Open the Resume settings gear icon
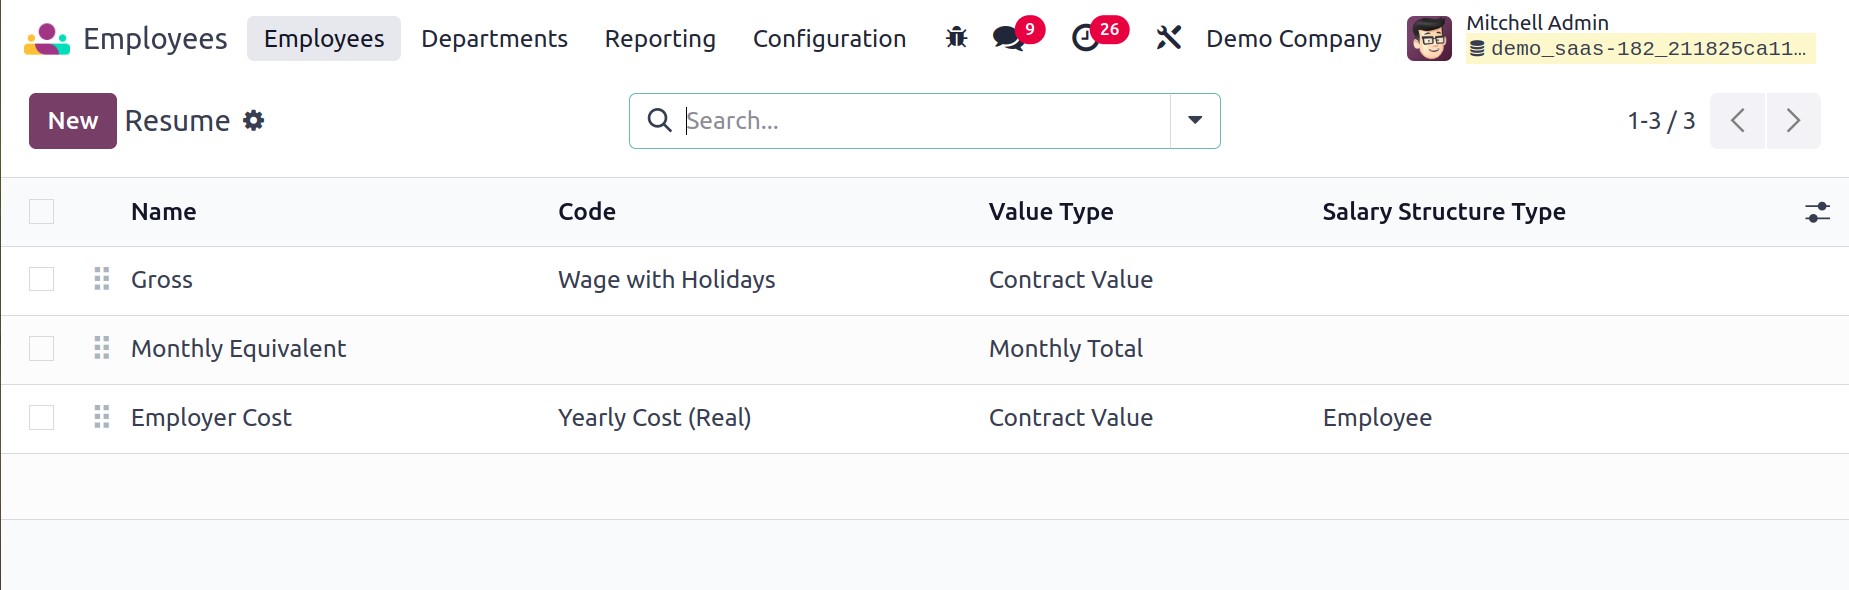Viewport: 1849px width, 590px height. (254, 121)
